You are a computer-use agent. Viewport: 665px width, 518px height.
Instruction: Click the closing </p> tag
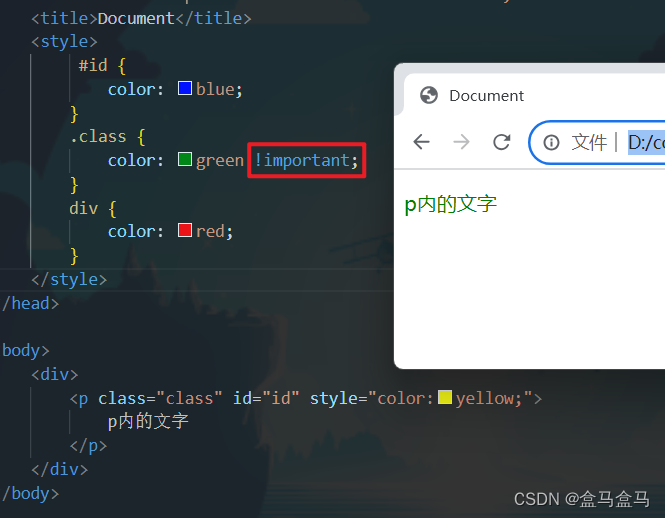(x=88, y=445)
